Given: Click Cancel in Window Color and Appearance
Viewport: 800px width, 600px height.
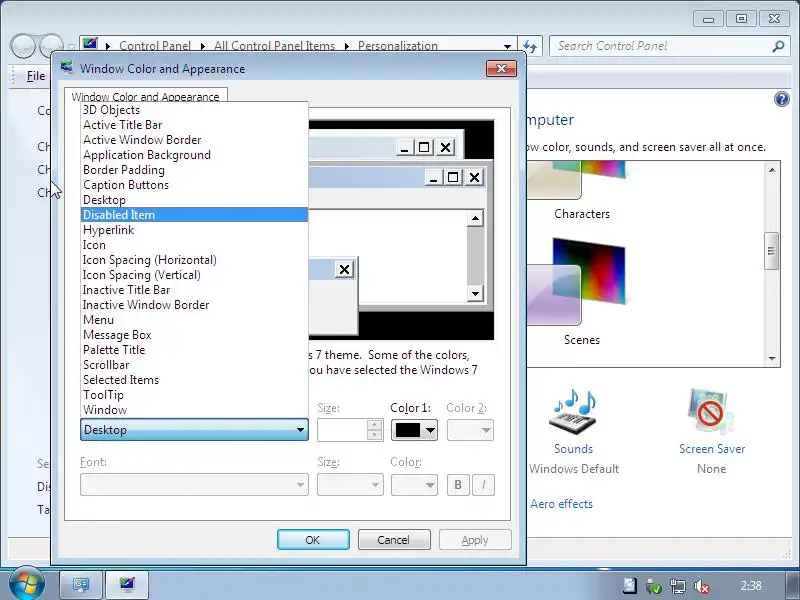Looking at the screenshot, I should click(x=394, y=540).
